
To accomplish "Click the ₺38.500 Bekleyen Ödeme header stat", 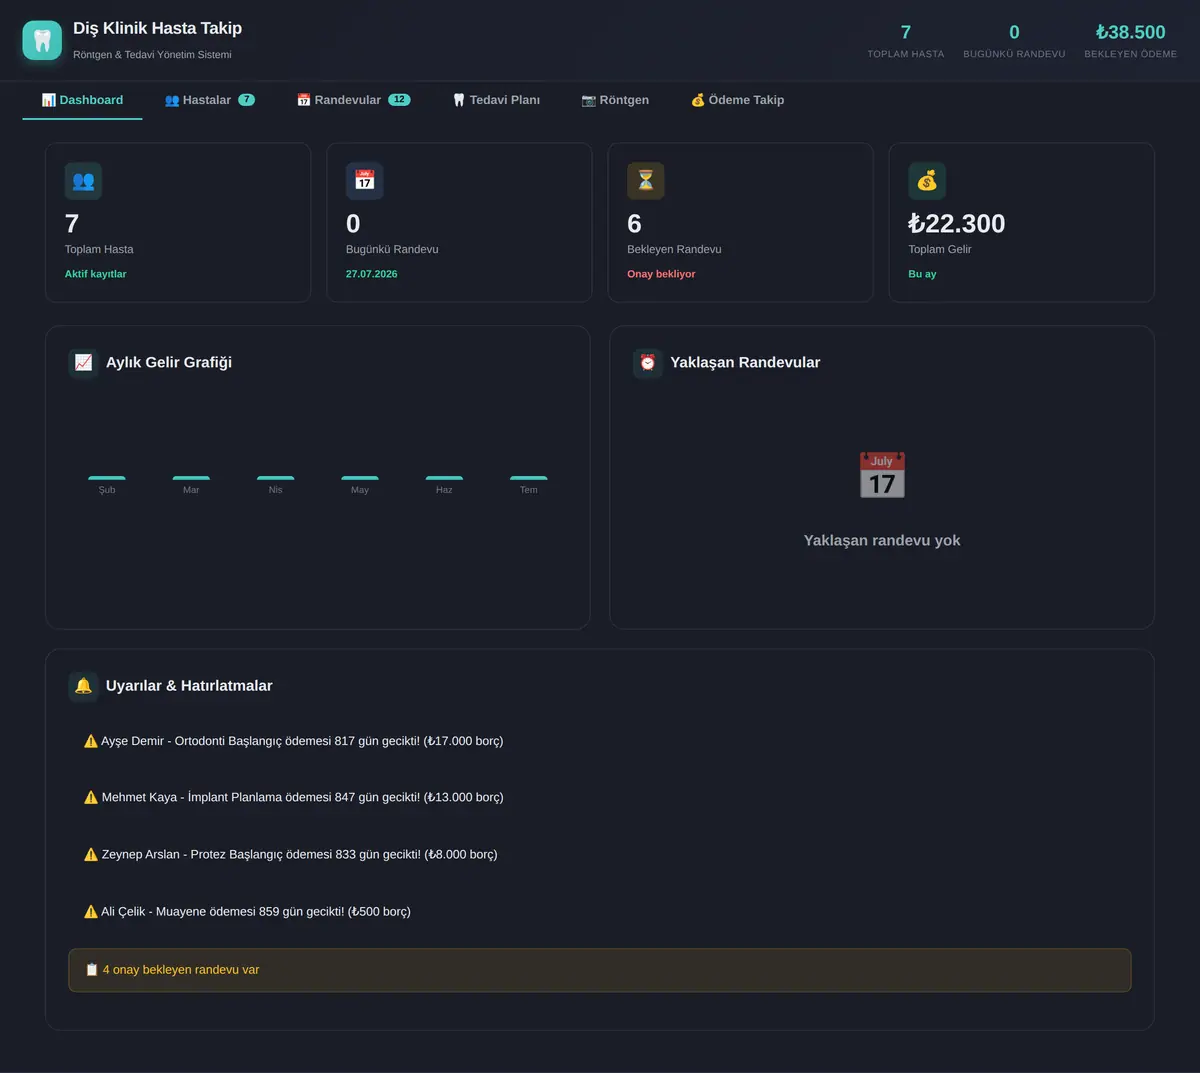I will (1131, 40).
